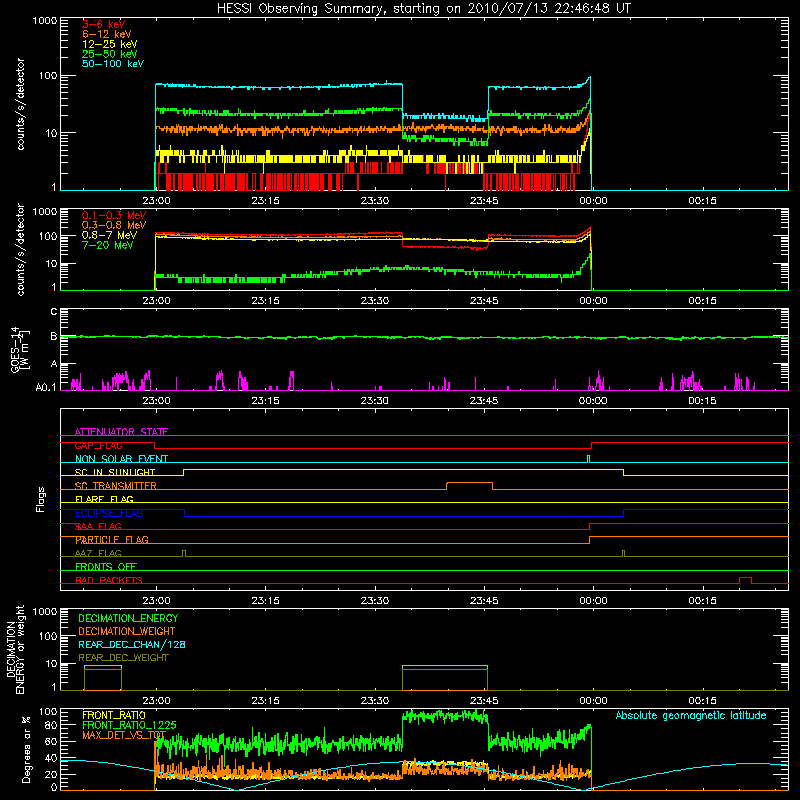Select the ATTENUATOR_STATE flag label
Screen dimensions: 800x800
[121, 432]
